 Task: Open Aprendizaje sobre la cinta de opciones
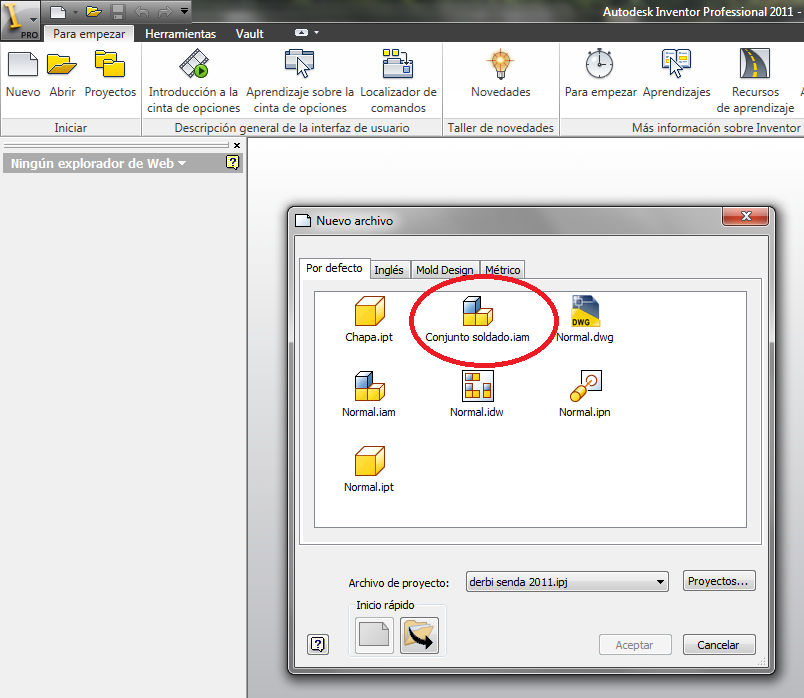[300, 81]
